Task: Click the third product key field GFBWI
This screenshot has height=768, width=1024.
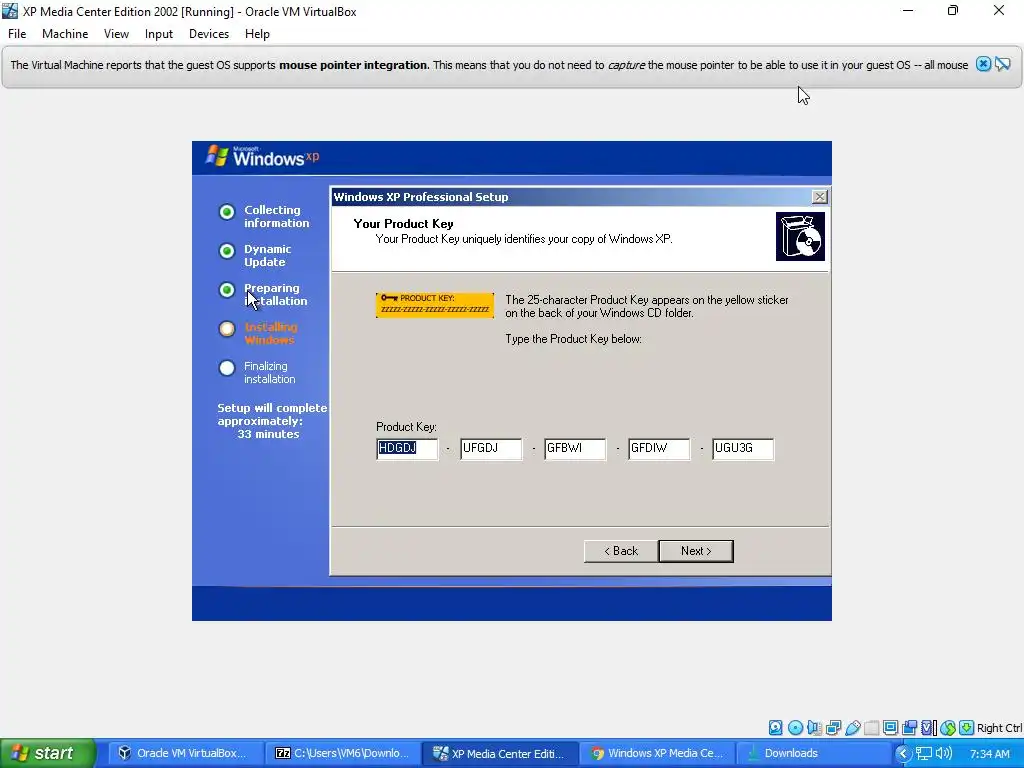Action: coord(575,449)
